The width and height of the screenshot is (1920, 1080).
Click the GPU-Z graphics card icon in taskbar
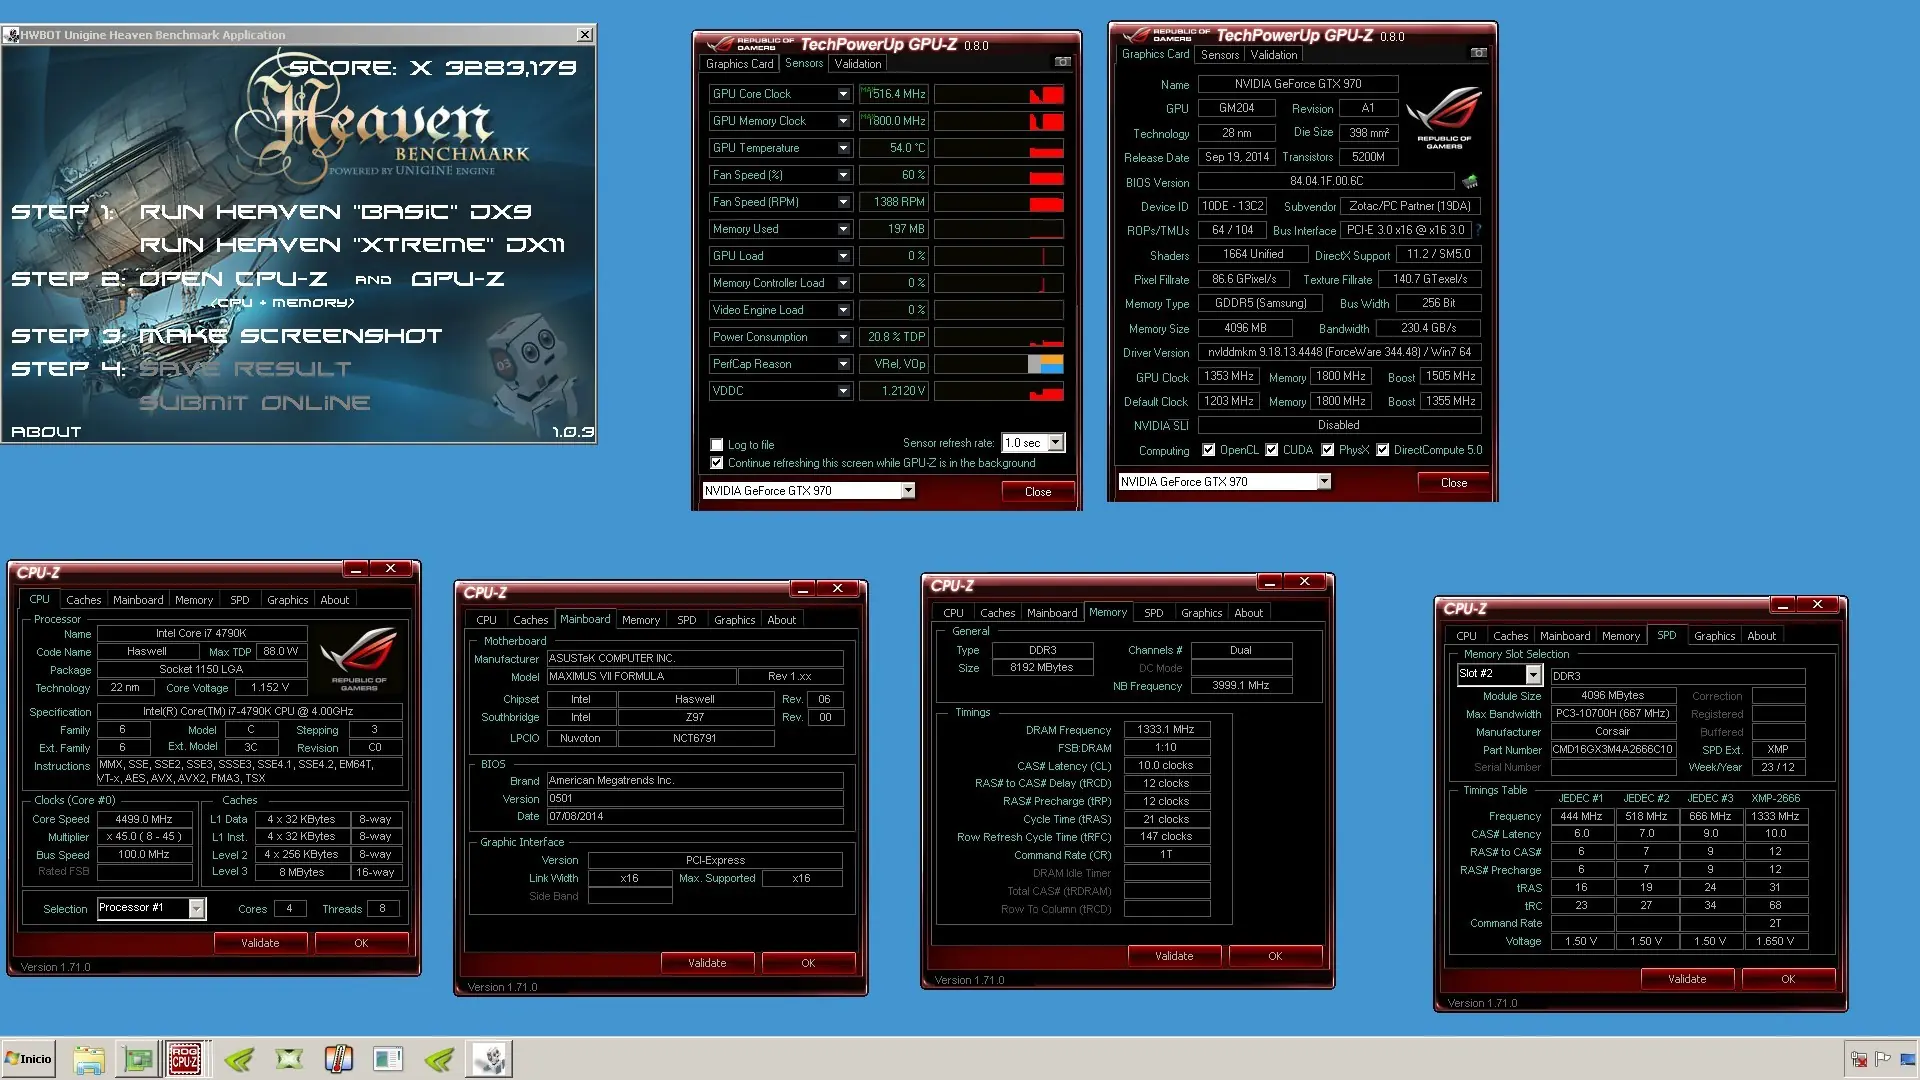[137, 1059]
